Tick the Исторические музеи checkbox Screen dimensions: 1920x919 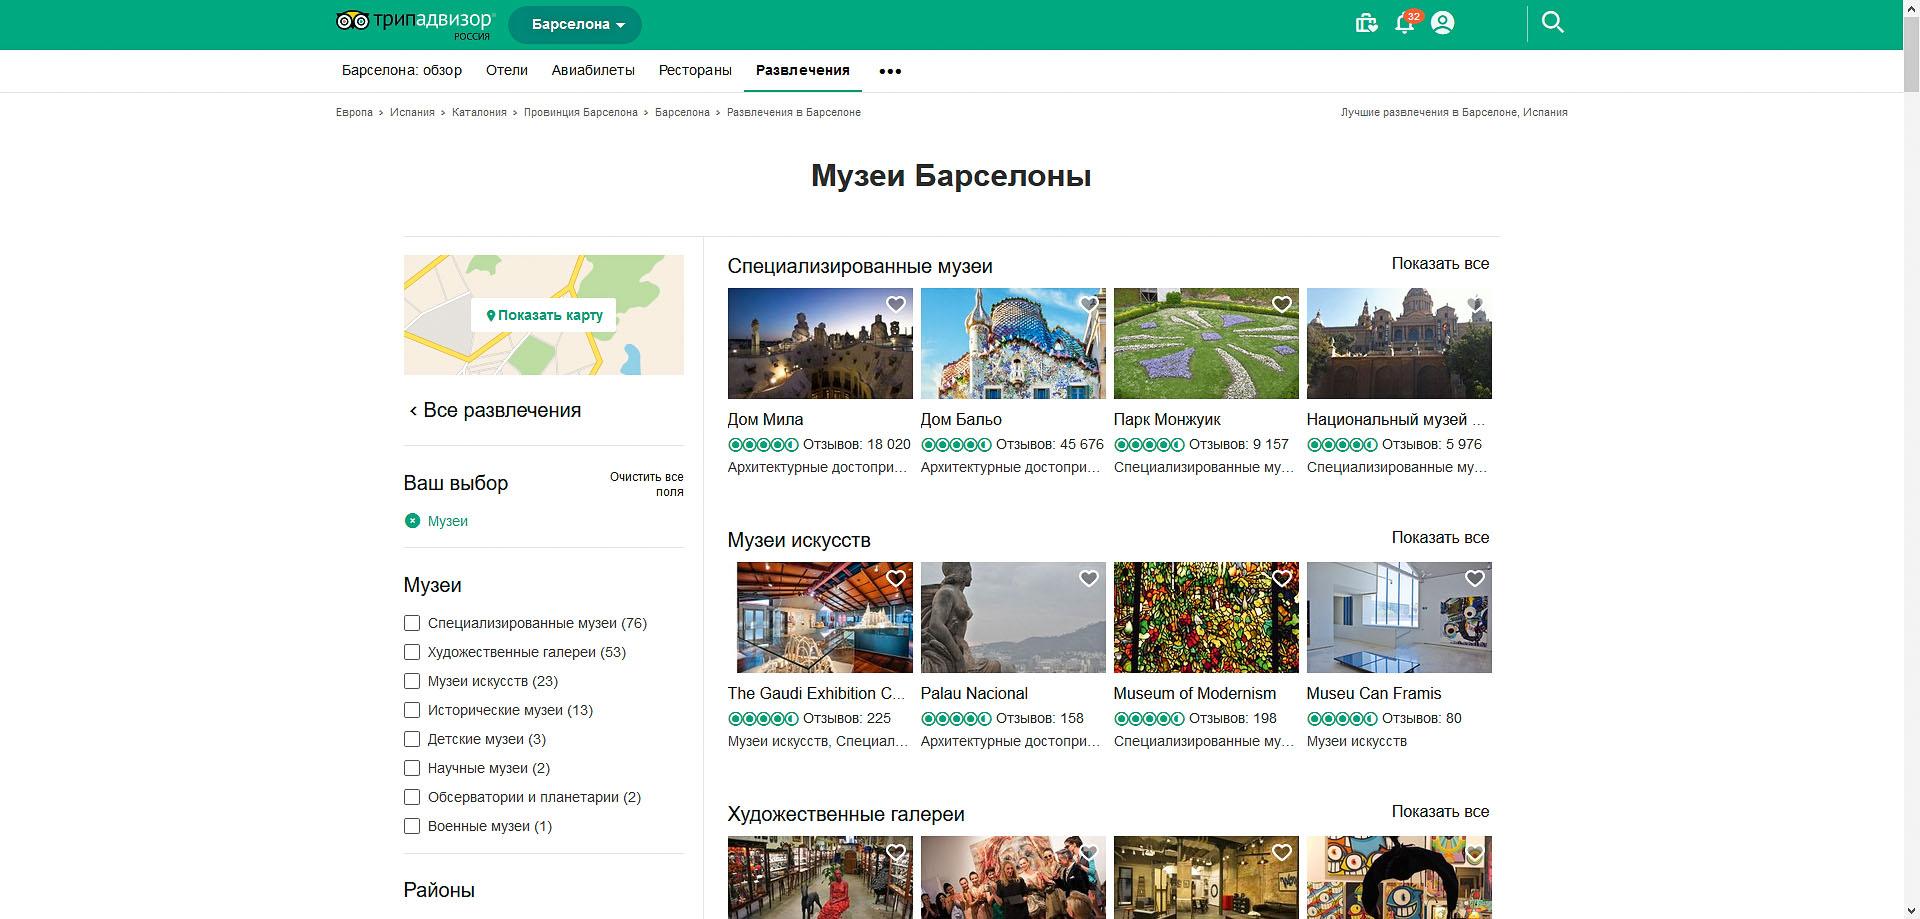pyautogui.click(x=412, y=710)
